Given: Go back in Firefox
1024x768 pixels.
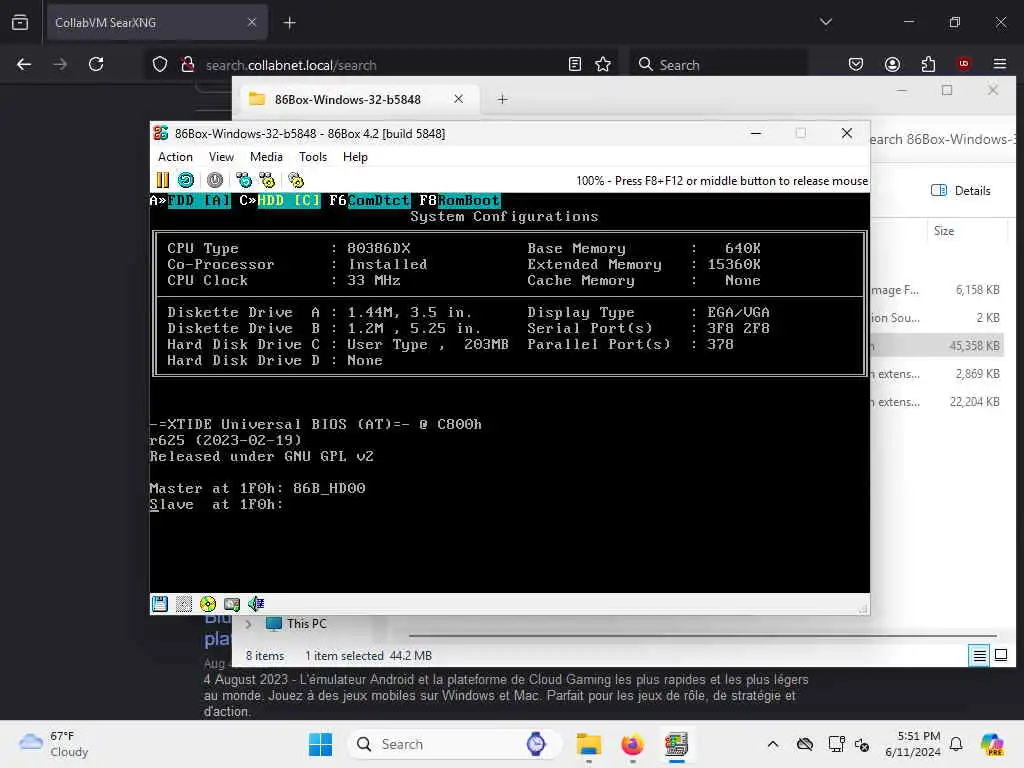Looking at the screenshot, I should (x=24, y=64).
